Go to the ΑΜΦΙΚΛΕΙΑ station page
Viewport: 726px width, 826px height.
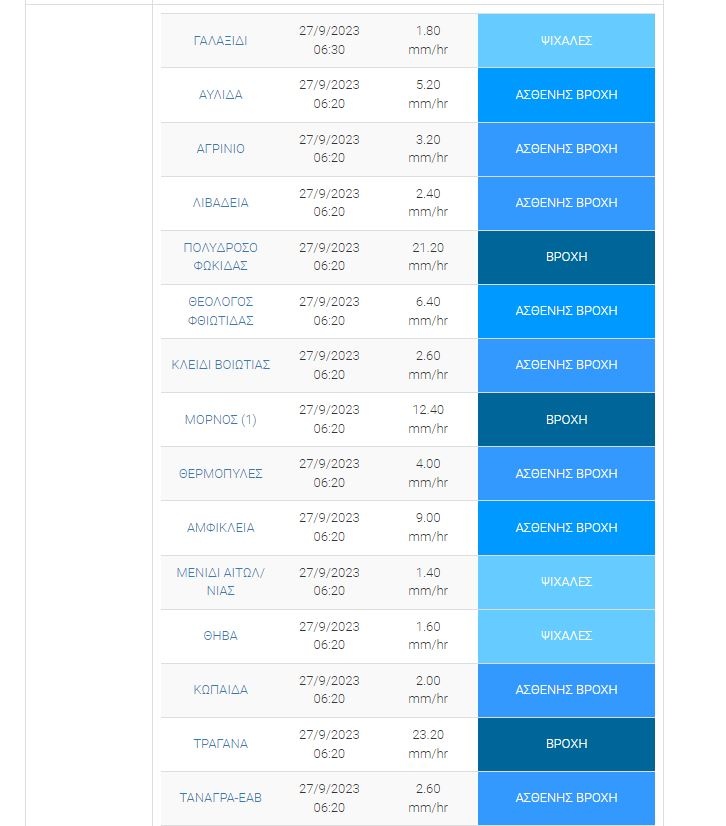tap(220, 528)
